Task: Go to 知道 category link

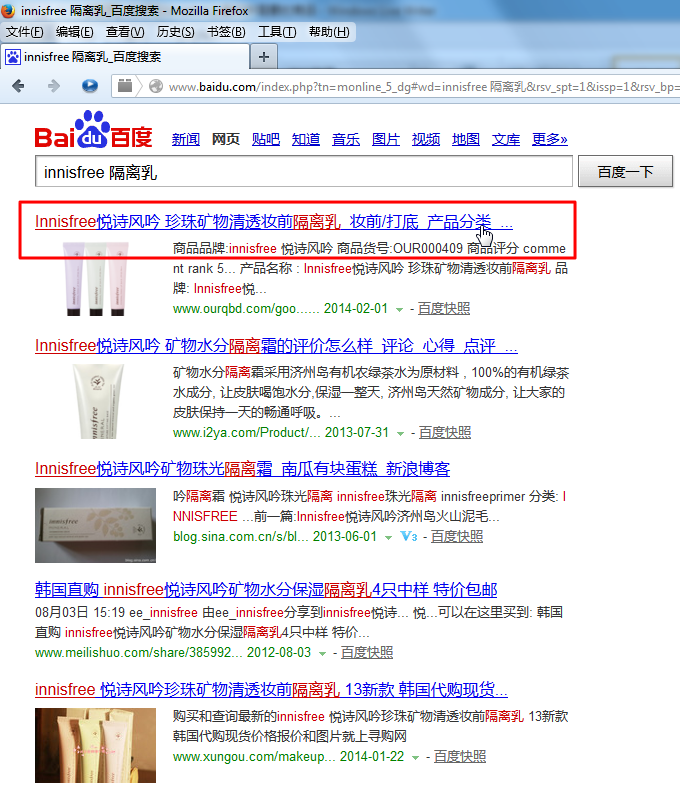Action: coord(306,139)
